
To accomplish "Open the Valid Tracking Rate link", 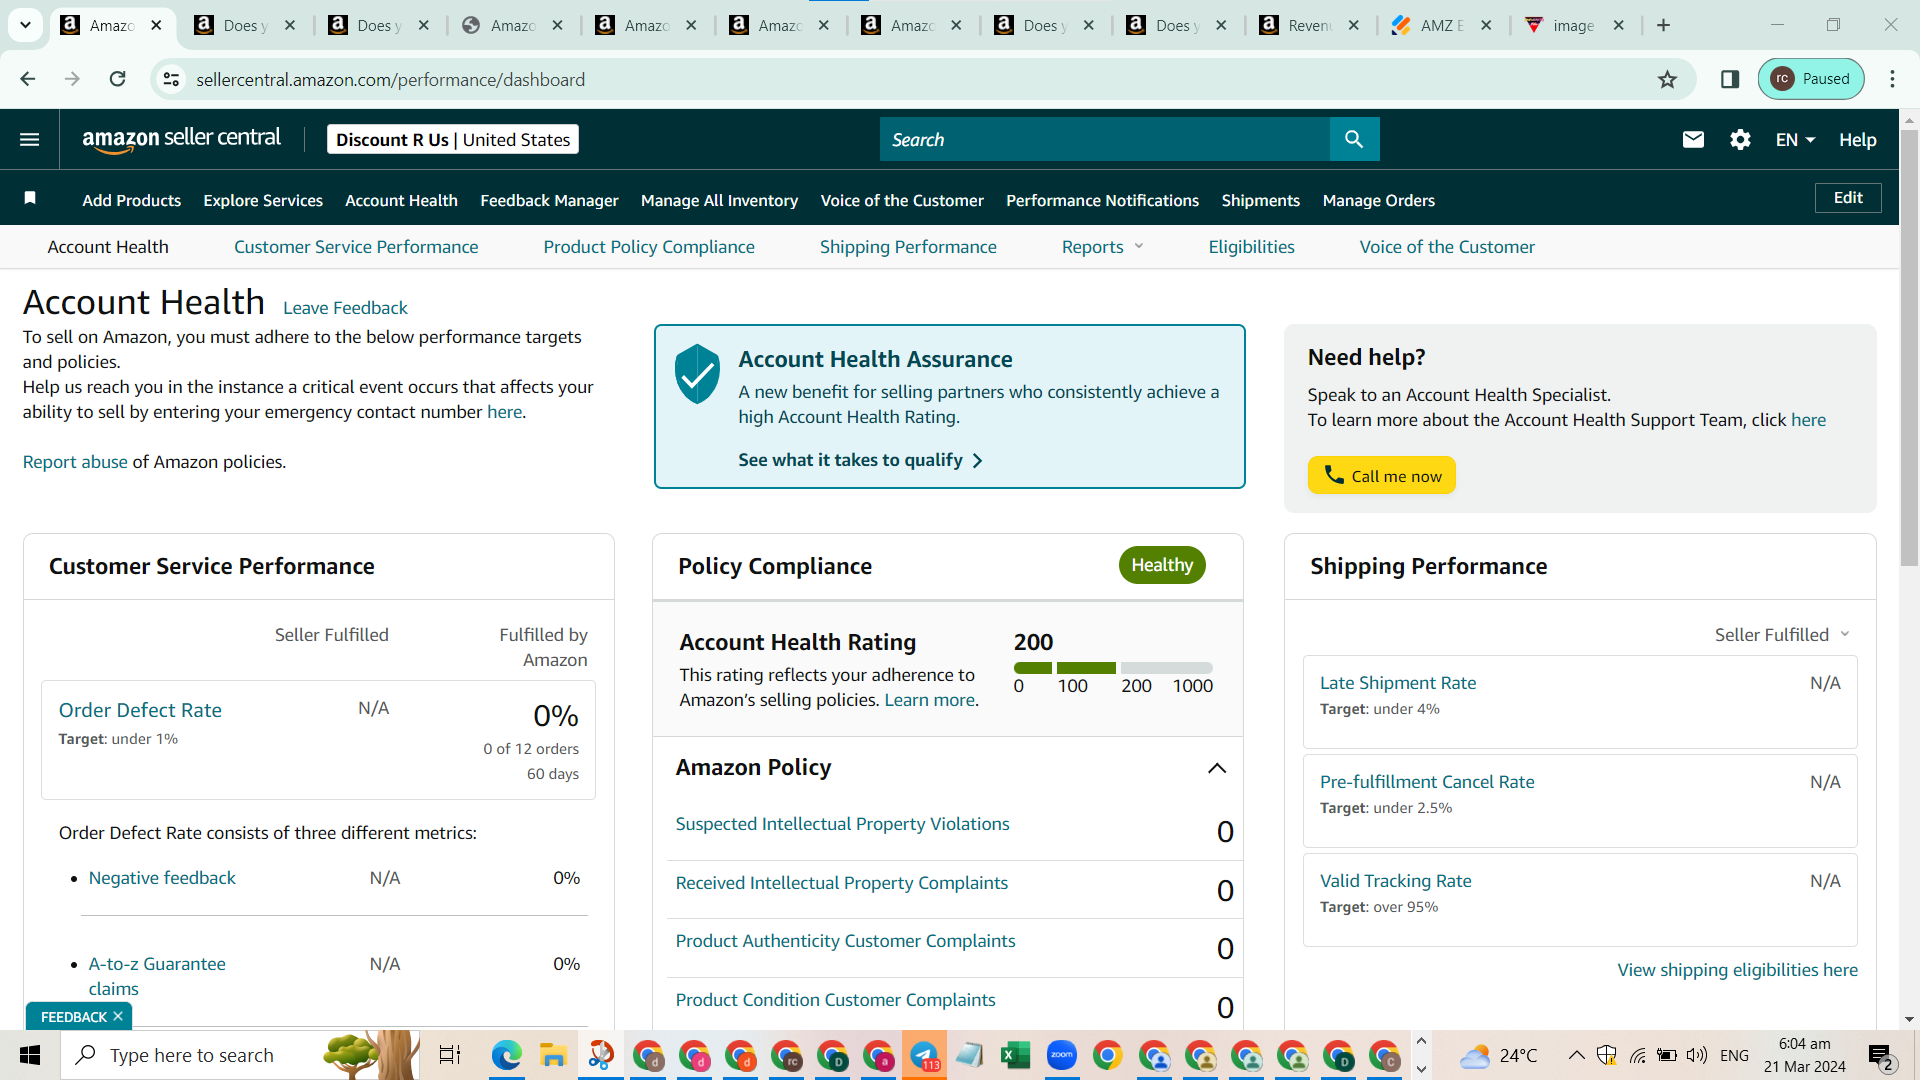I will coord(1396,881).
